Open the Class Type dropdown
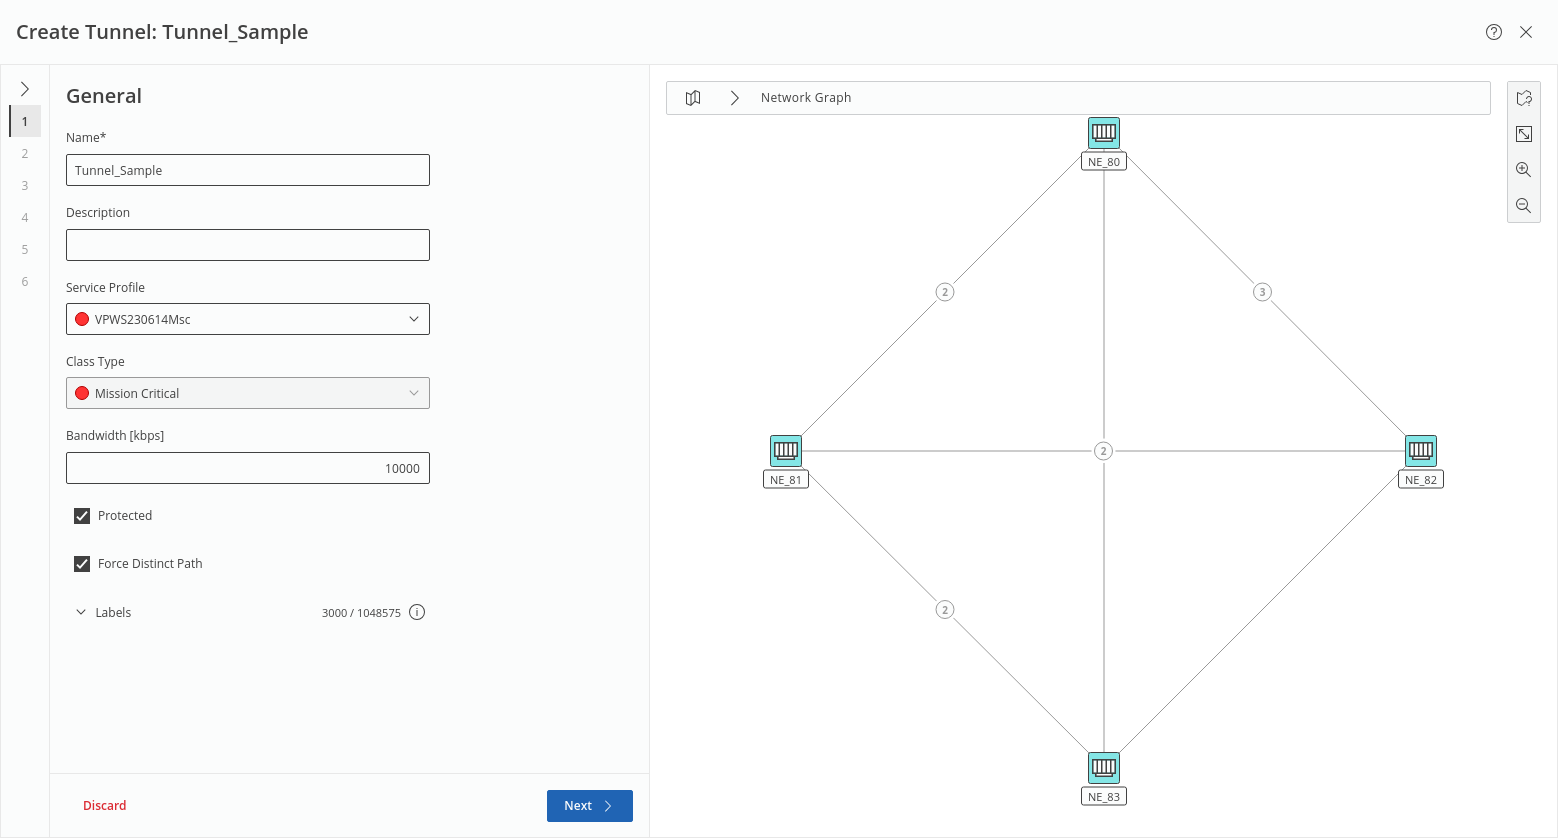 coord(248,393)
